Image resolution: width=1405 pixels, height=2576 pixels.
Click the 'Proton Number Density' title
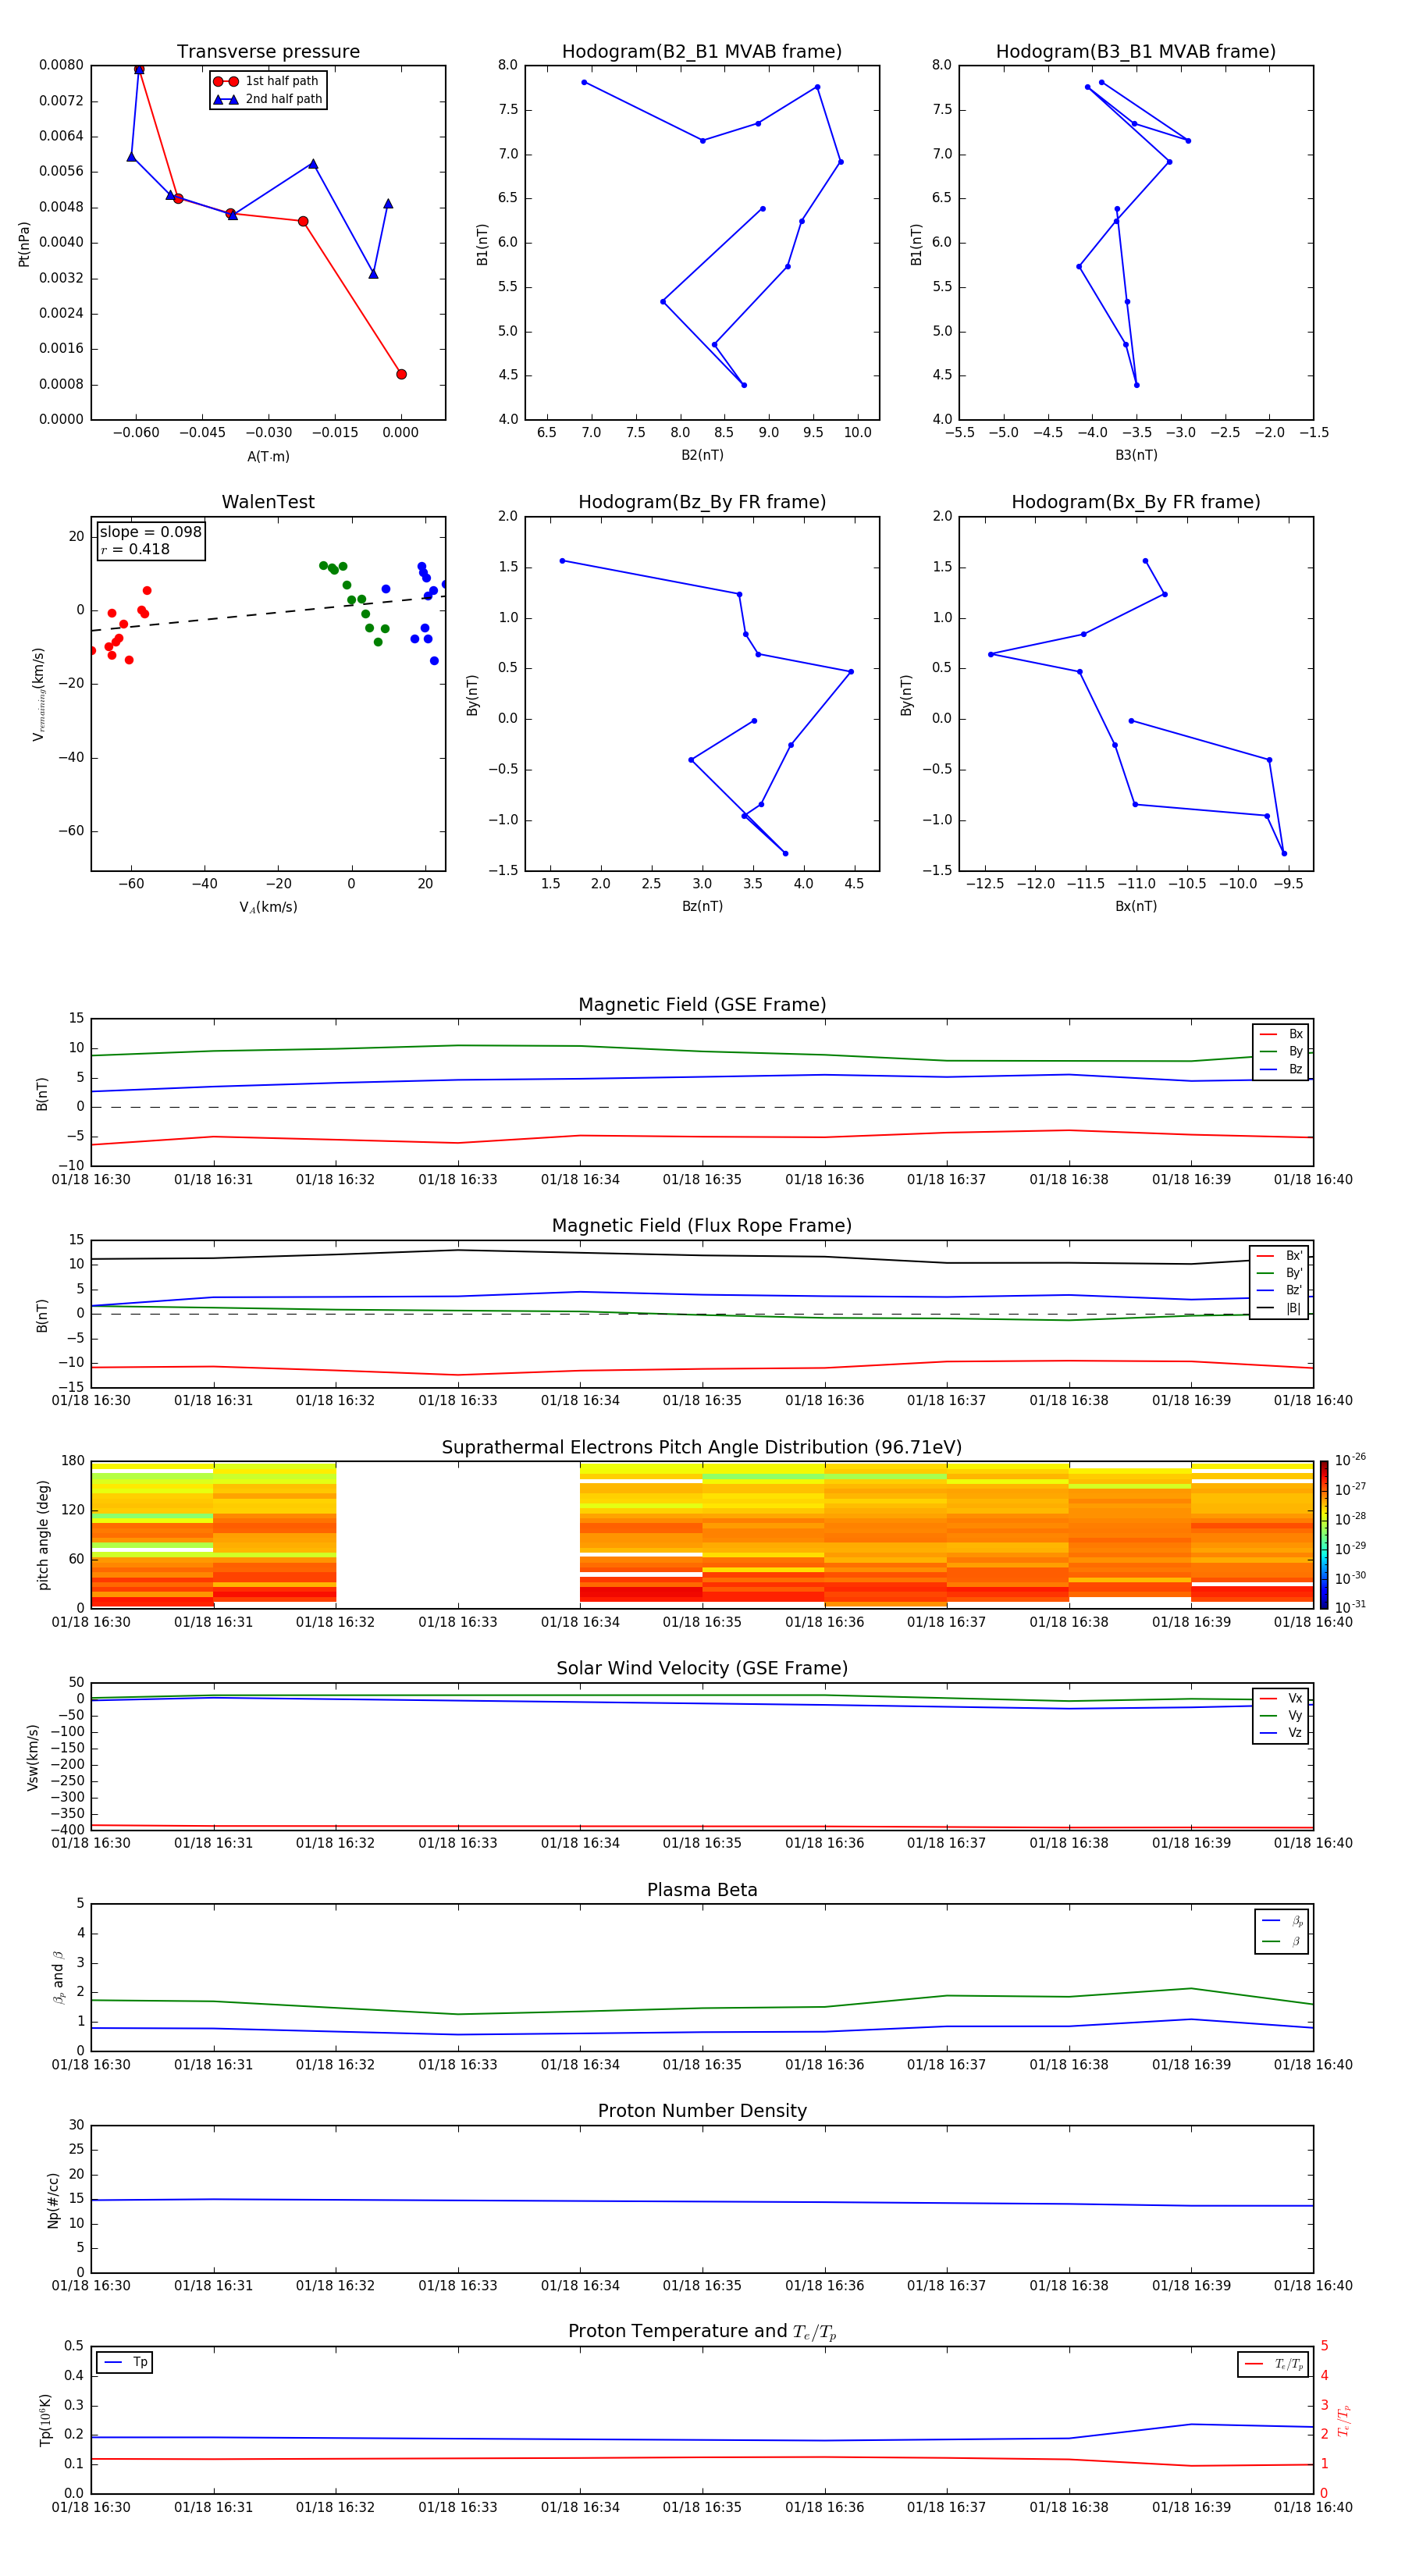[x=702, y=2111]
